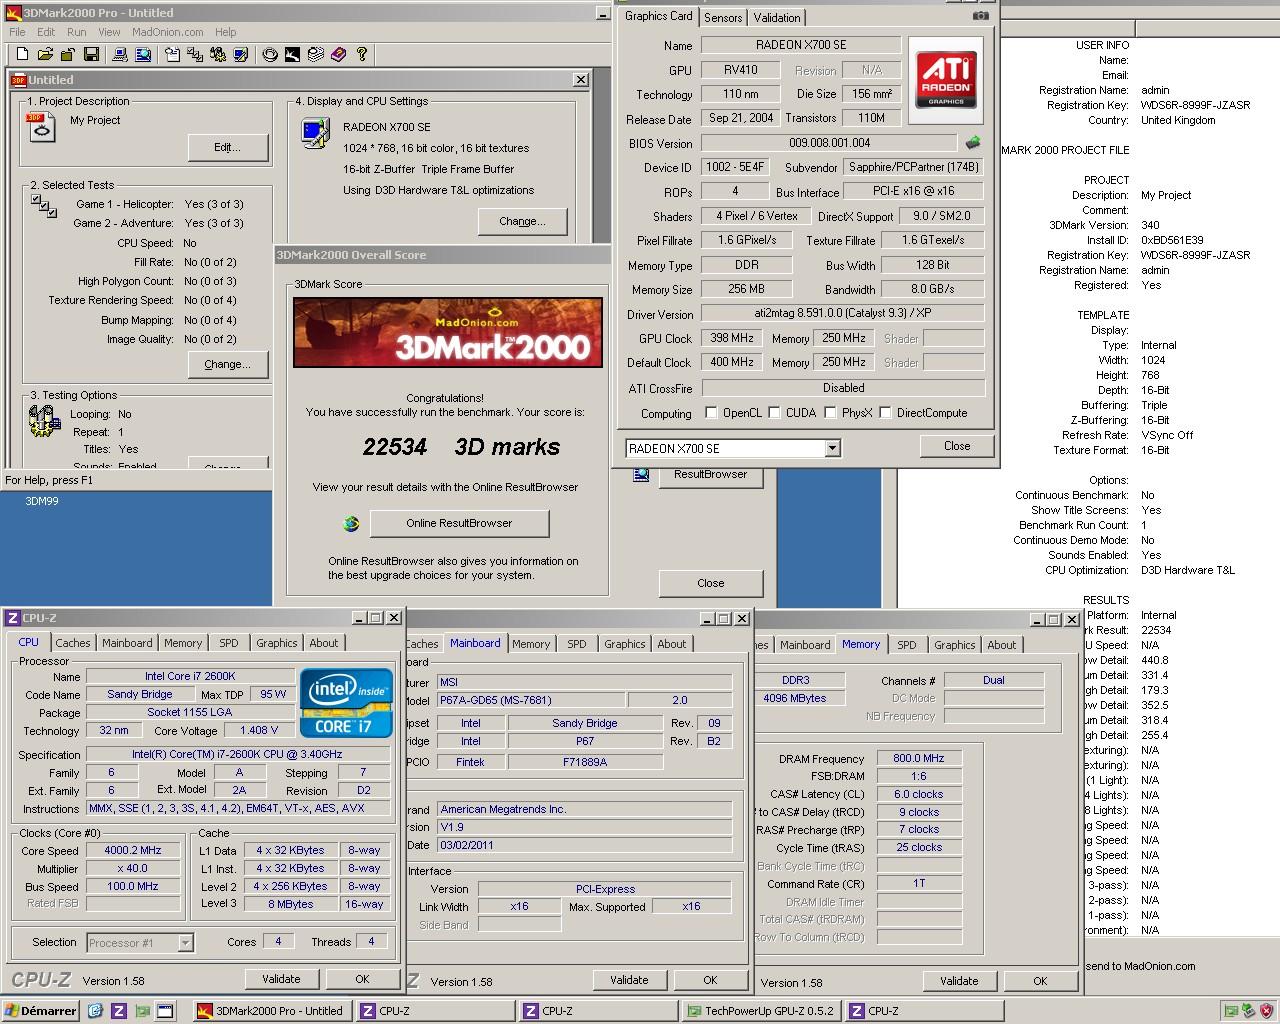This screenshot has width=1280, height=1024.
Task: Click OK in the CPU-Z Memory window
Action: point(1040,981)
